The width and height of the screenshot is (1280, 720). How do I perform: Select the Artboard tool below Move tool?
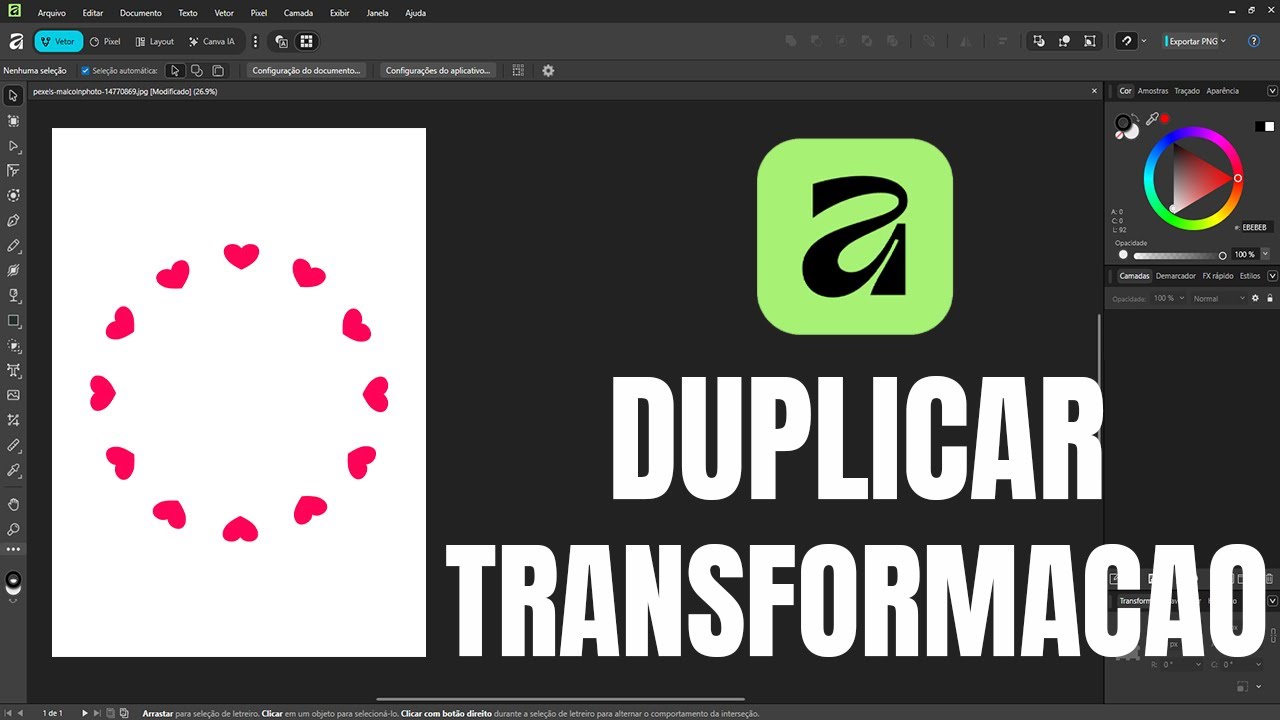[13, 121]
